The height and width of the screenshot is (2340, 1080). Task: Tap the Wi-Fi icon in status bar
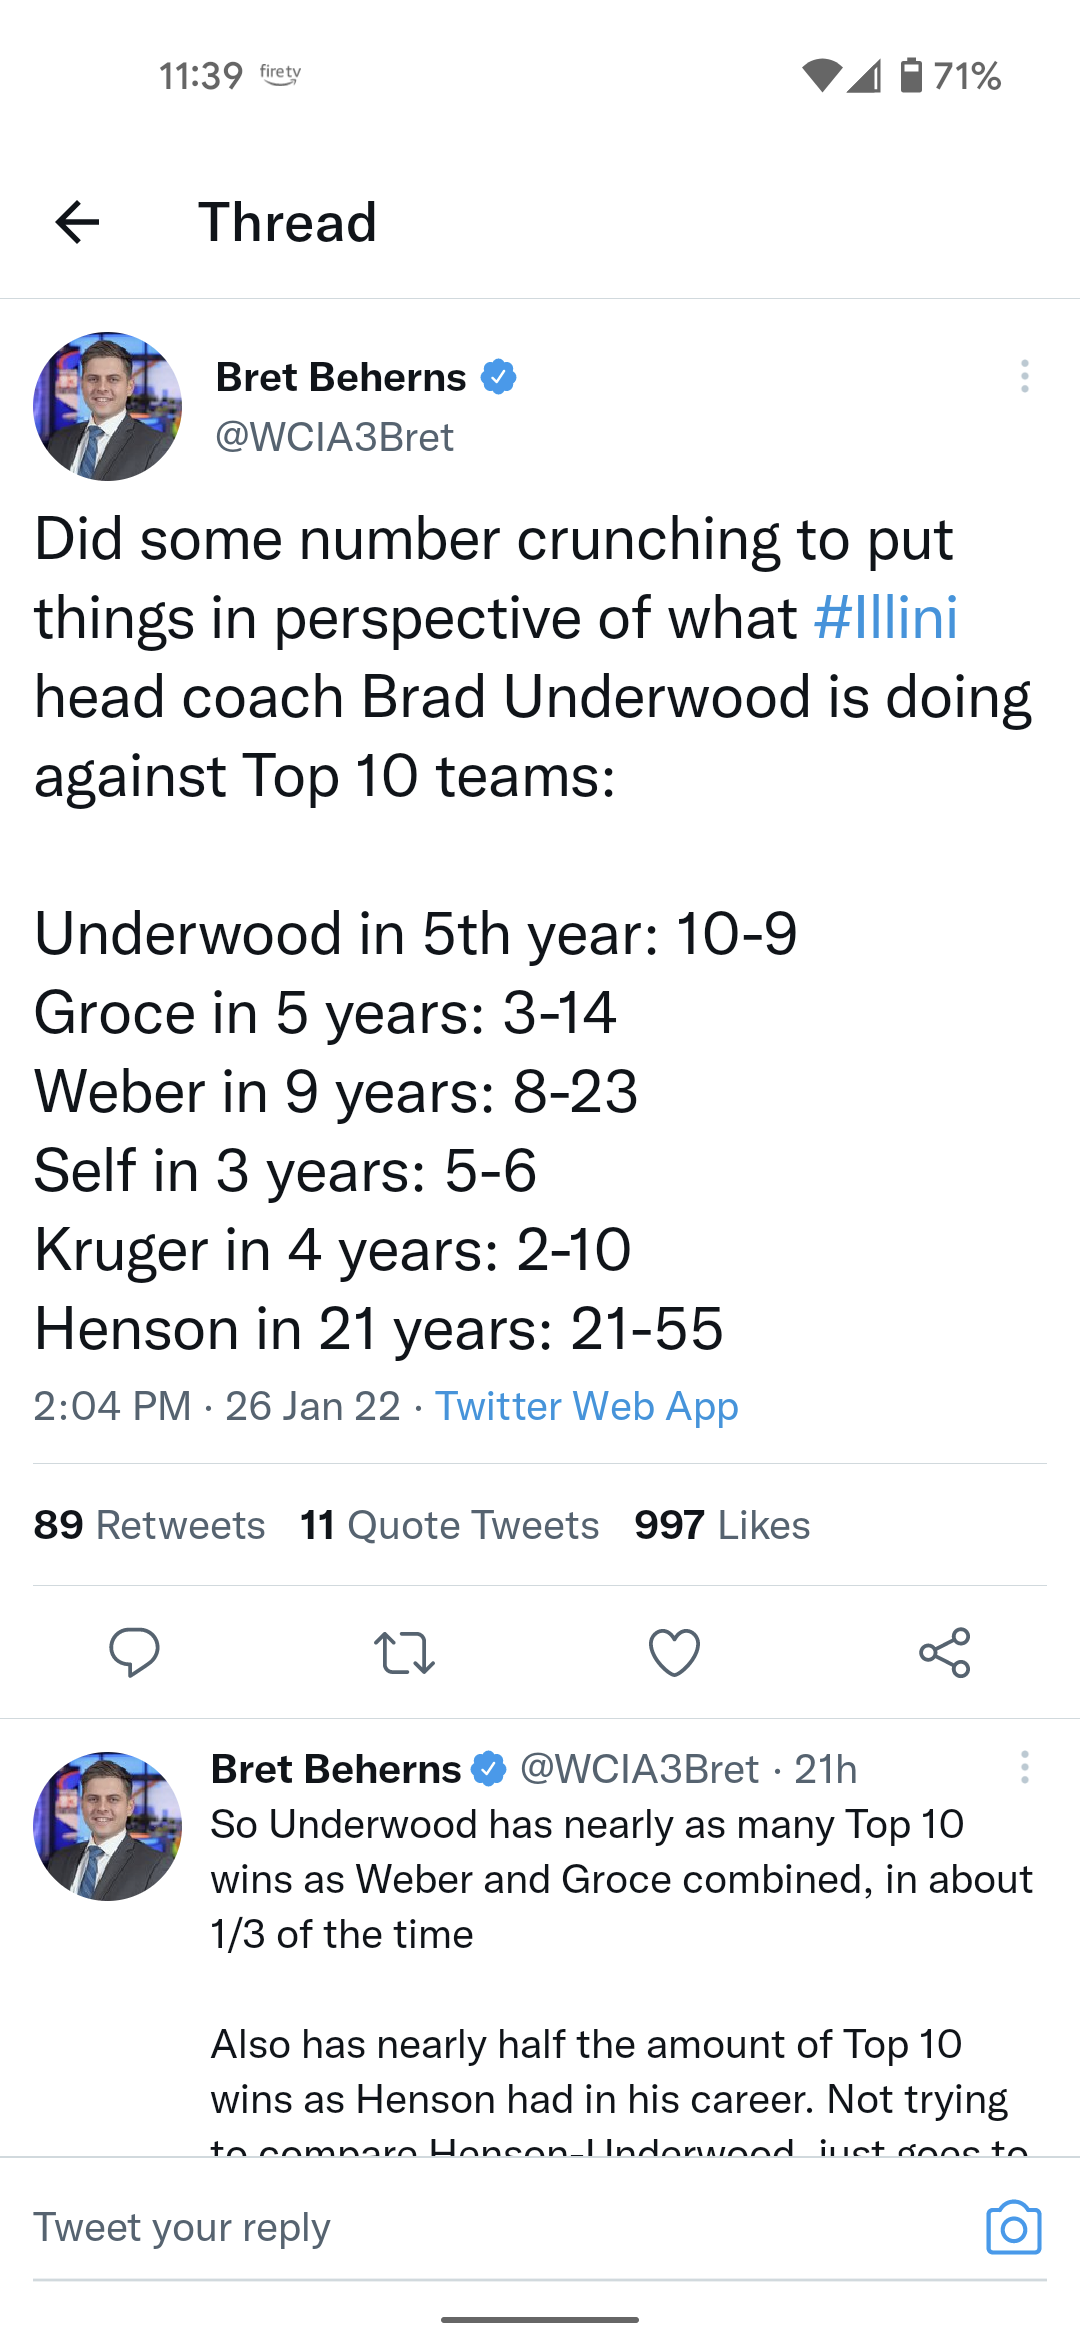click(822, 75)
